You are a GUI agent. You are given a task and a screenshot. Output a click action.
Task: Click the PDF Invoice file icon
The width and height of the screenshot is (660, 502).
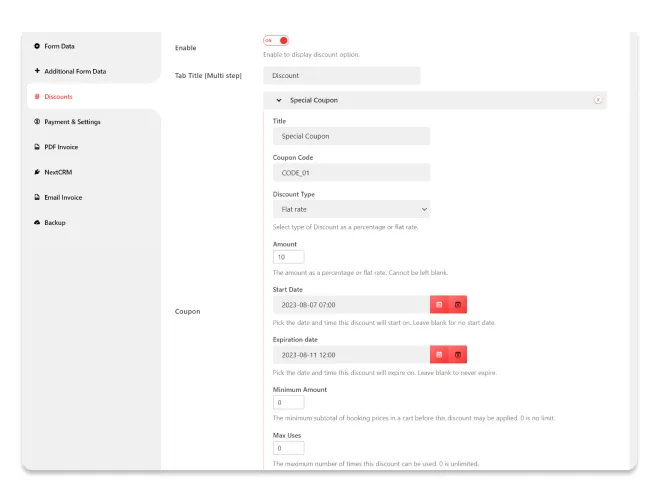pyautogui.click(x=37, y=147)
